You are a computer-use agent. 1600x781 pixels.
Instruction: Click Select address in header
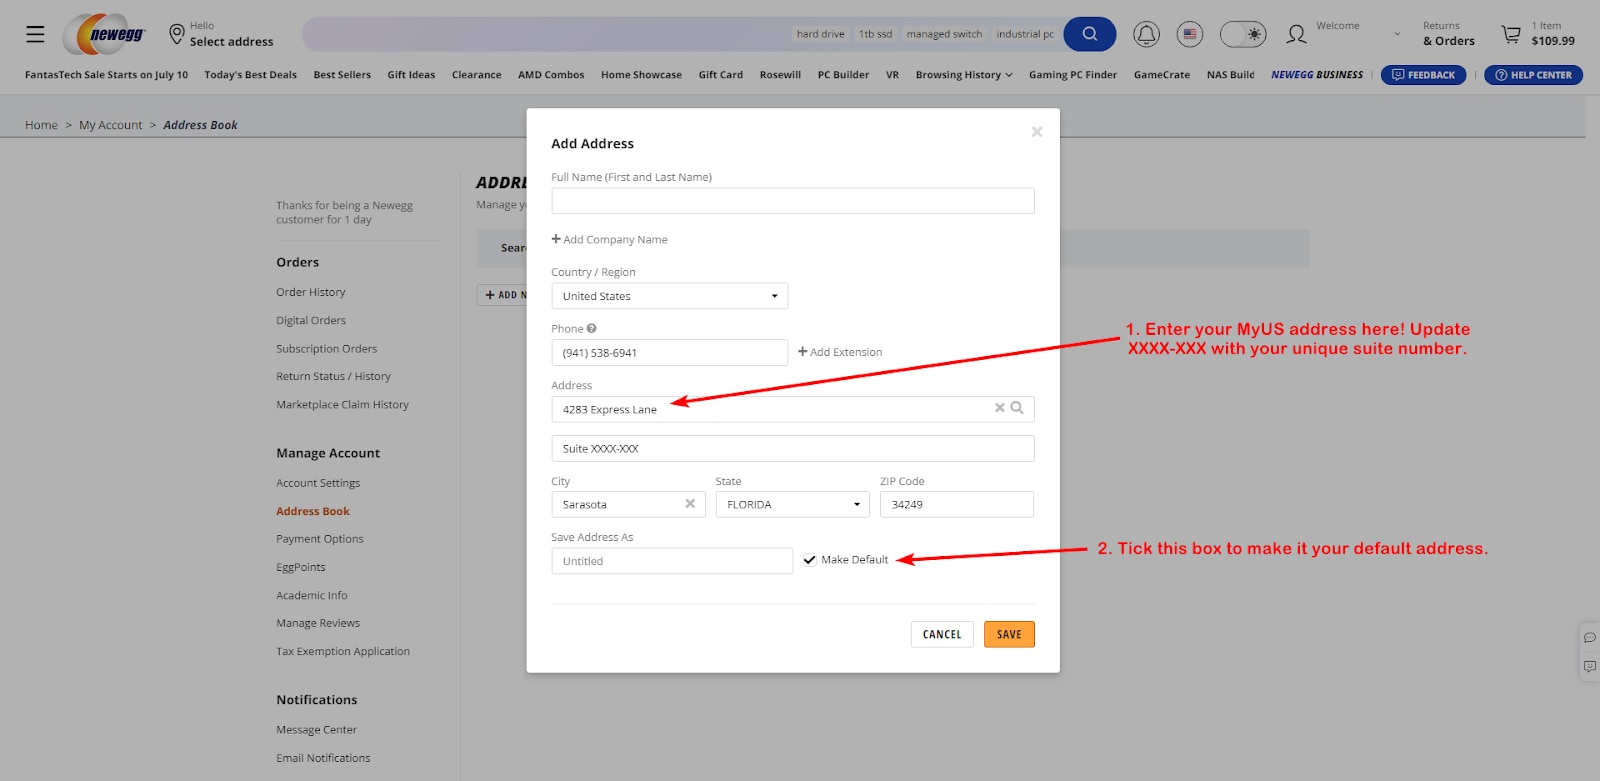(x=231, y=42)
